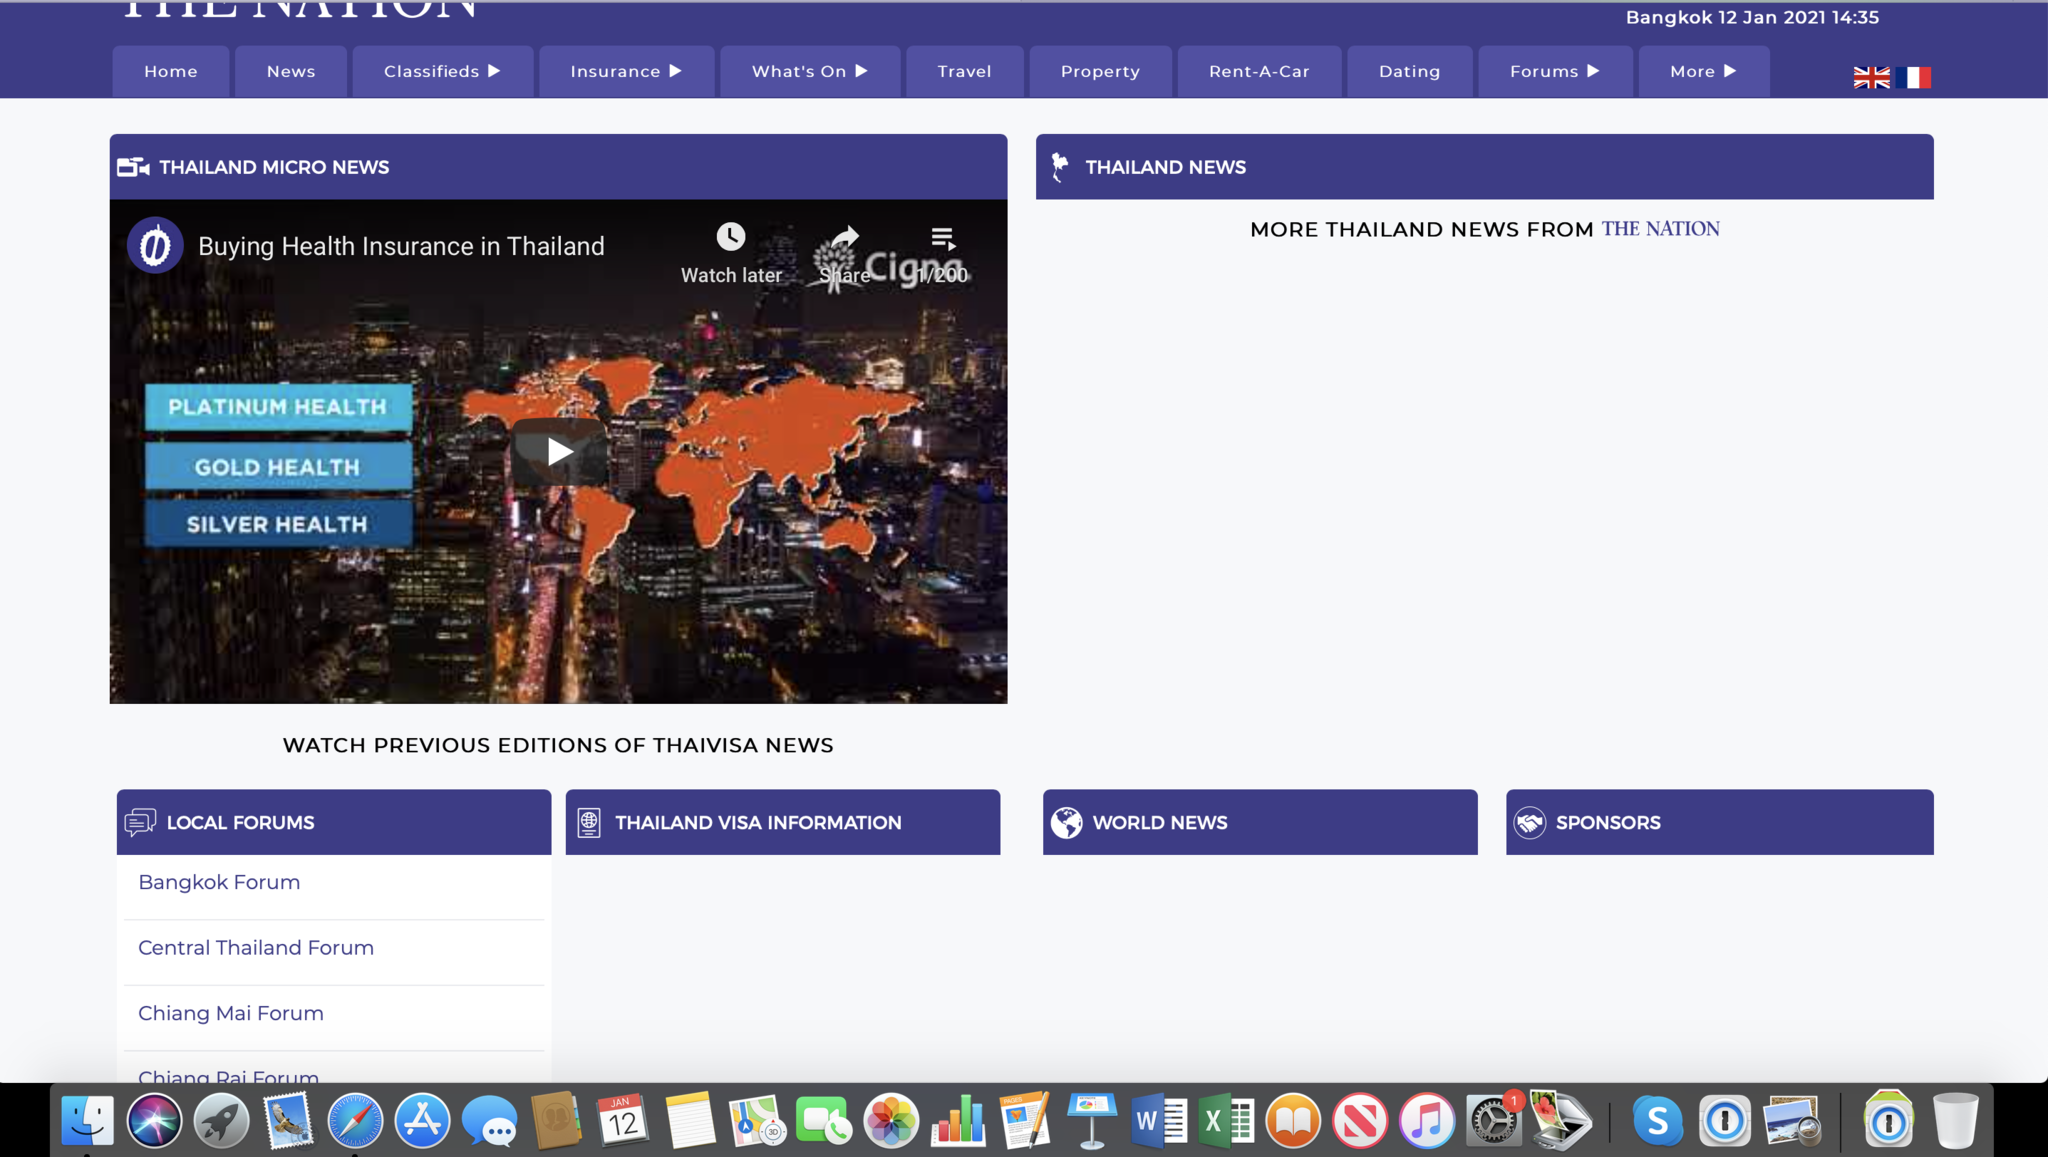This screenshot has height=1157, width=2048.
Task: Launch Siri from the Dock
Action: click(x=154, y=1120)
